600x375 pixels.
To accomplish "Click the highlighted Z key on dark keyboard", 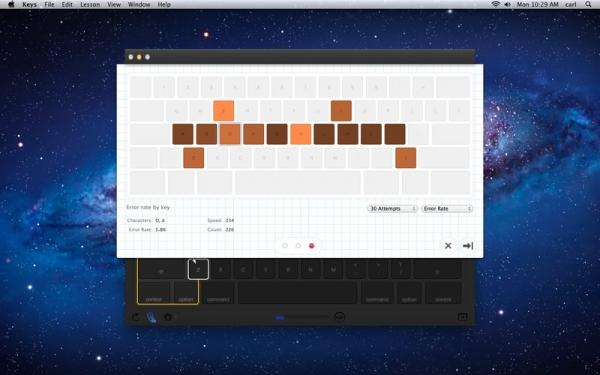I will pyautogui.click(x=198, y=269).
